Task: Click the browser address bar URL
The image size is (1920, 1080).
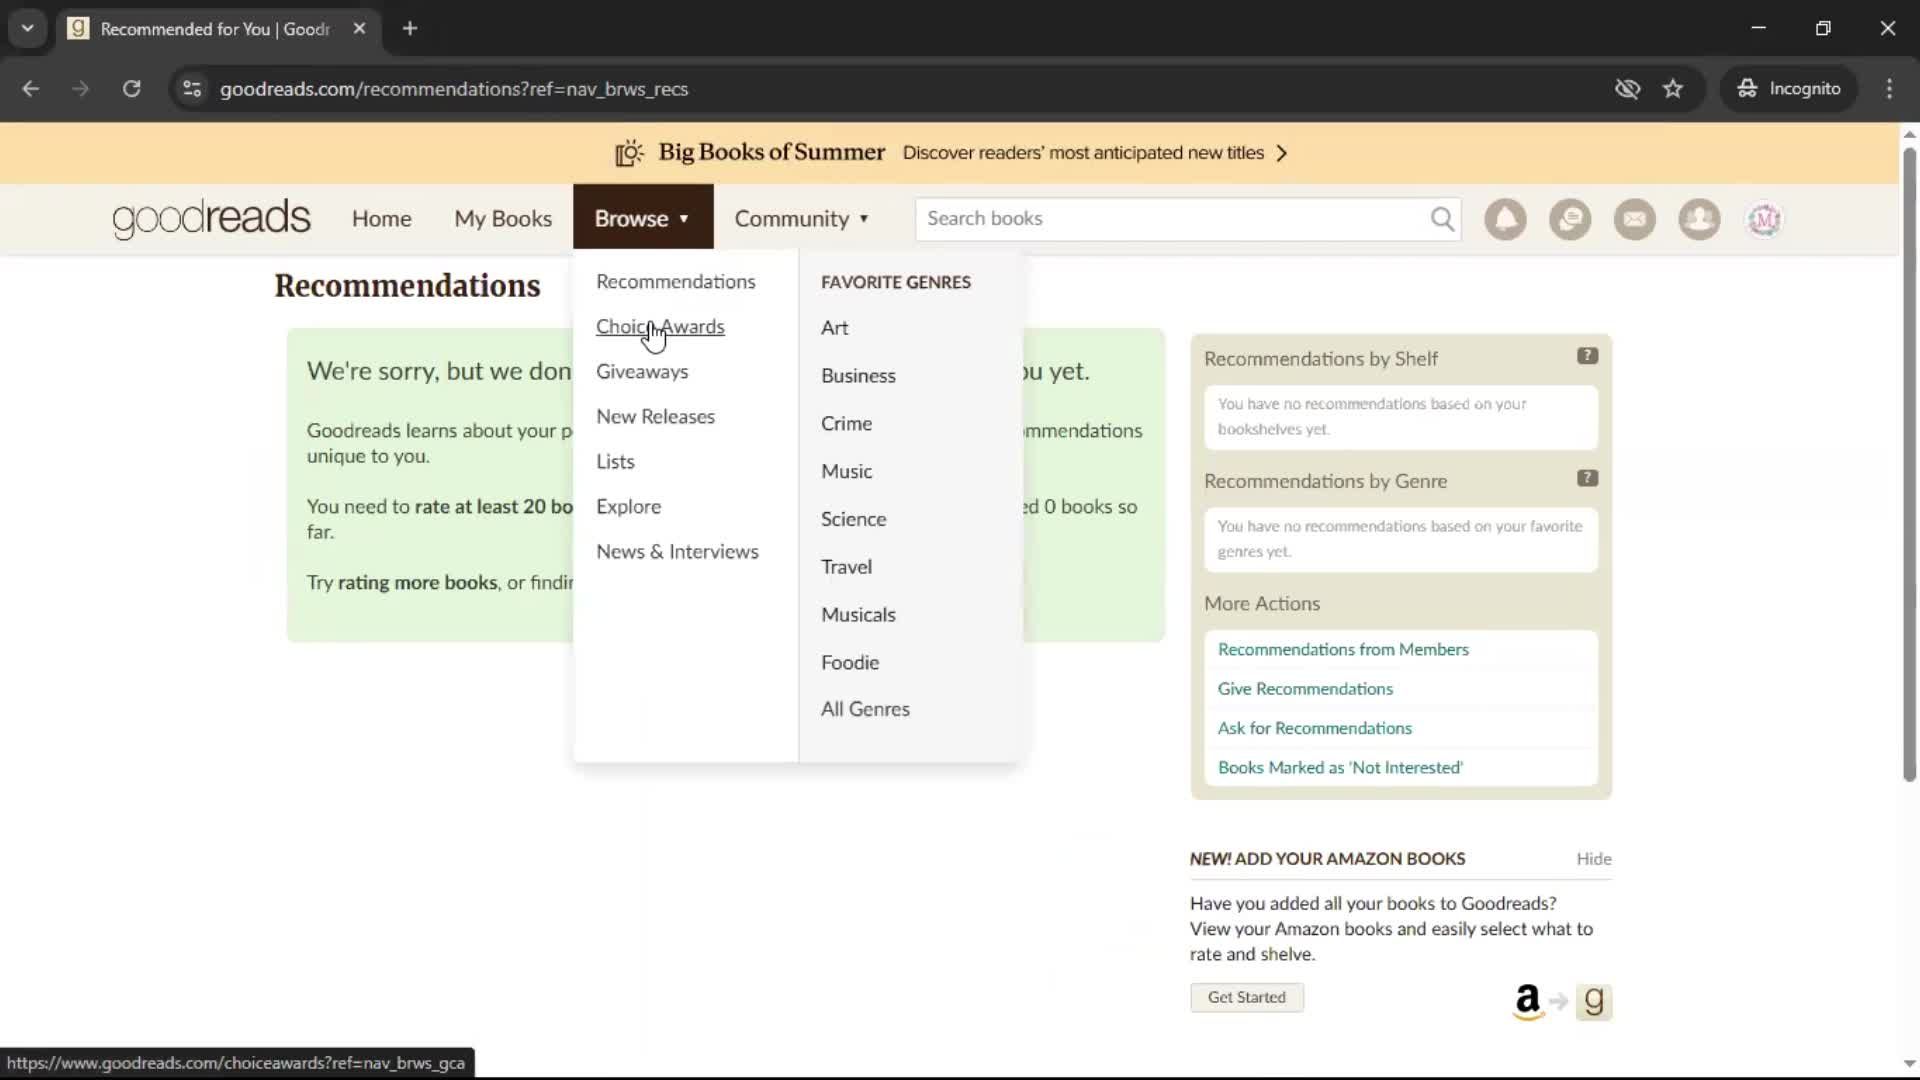Action: pyautogui.click(x=454, y=89)
